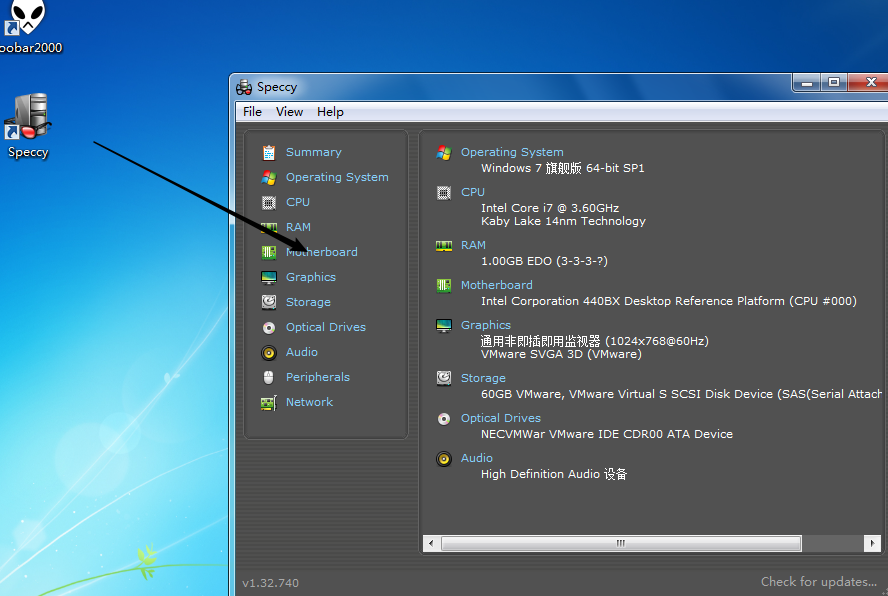Viewport: 888px width, 596px height.
Task: Click the 'High Definition Audio 设备' text
Action: (x=554, y=474)
